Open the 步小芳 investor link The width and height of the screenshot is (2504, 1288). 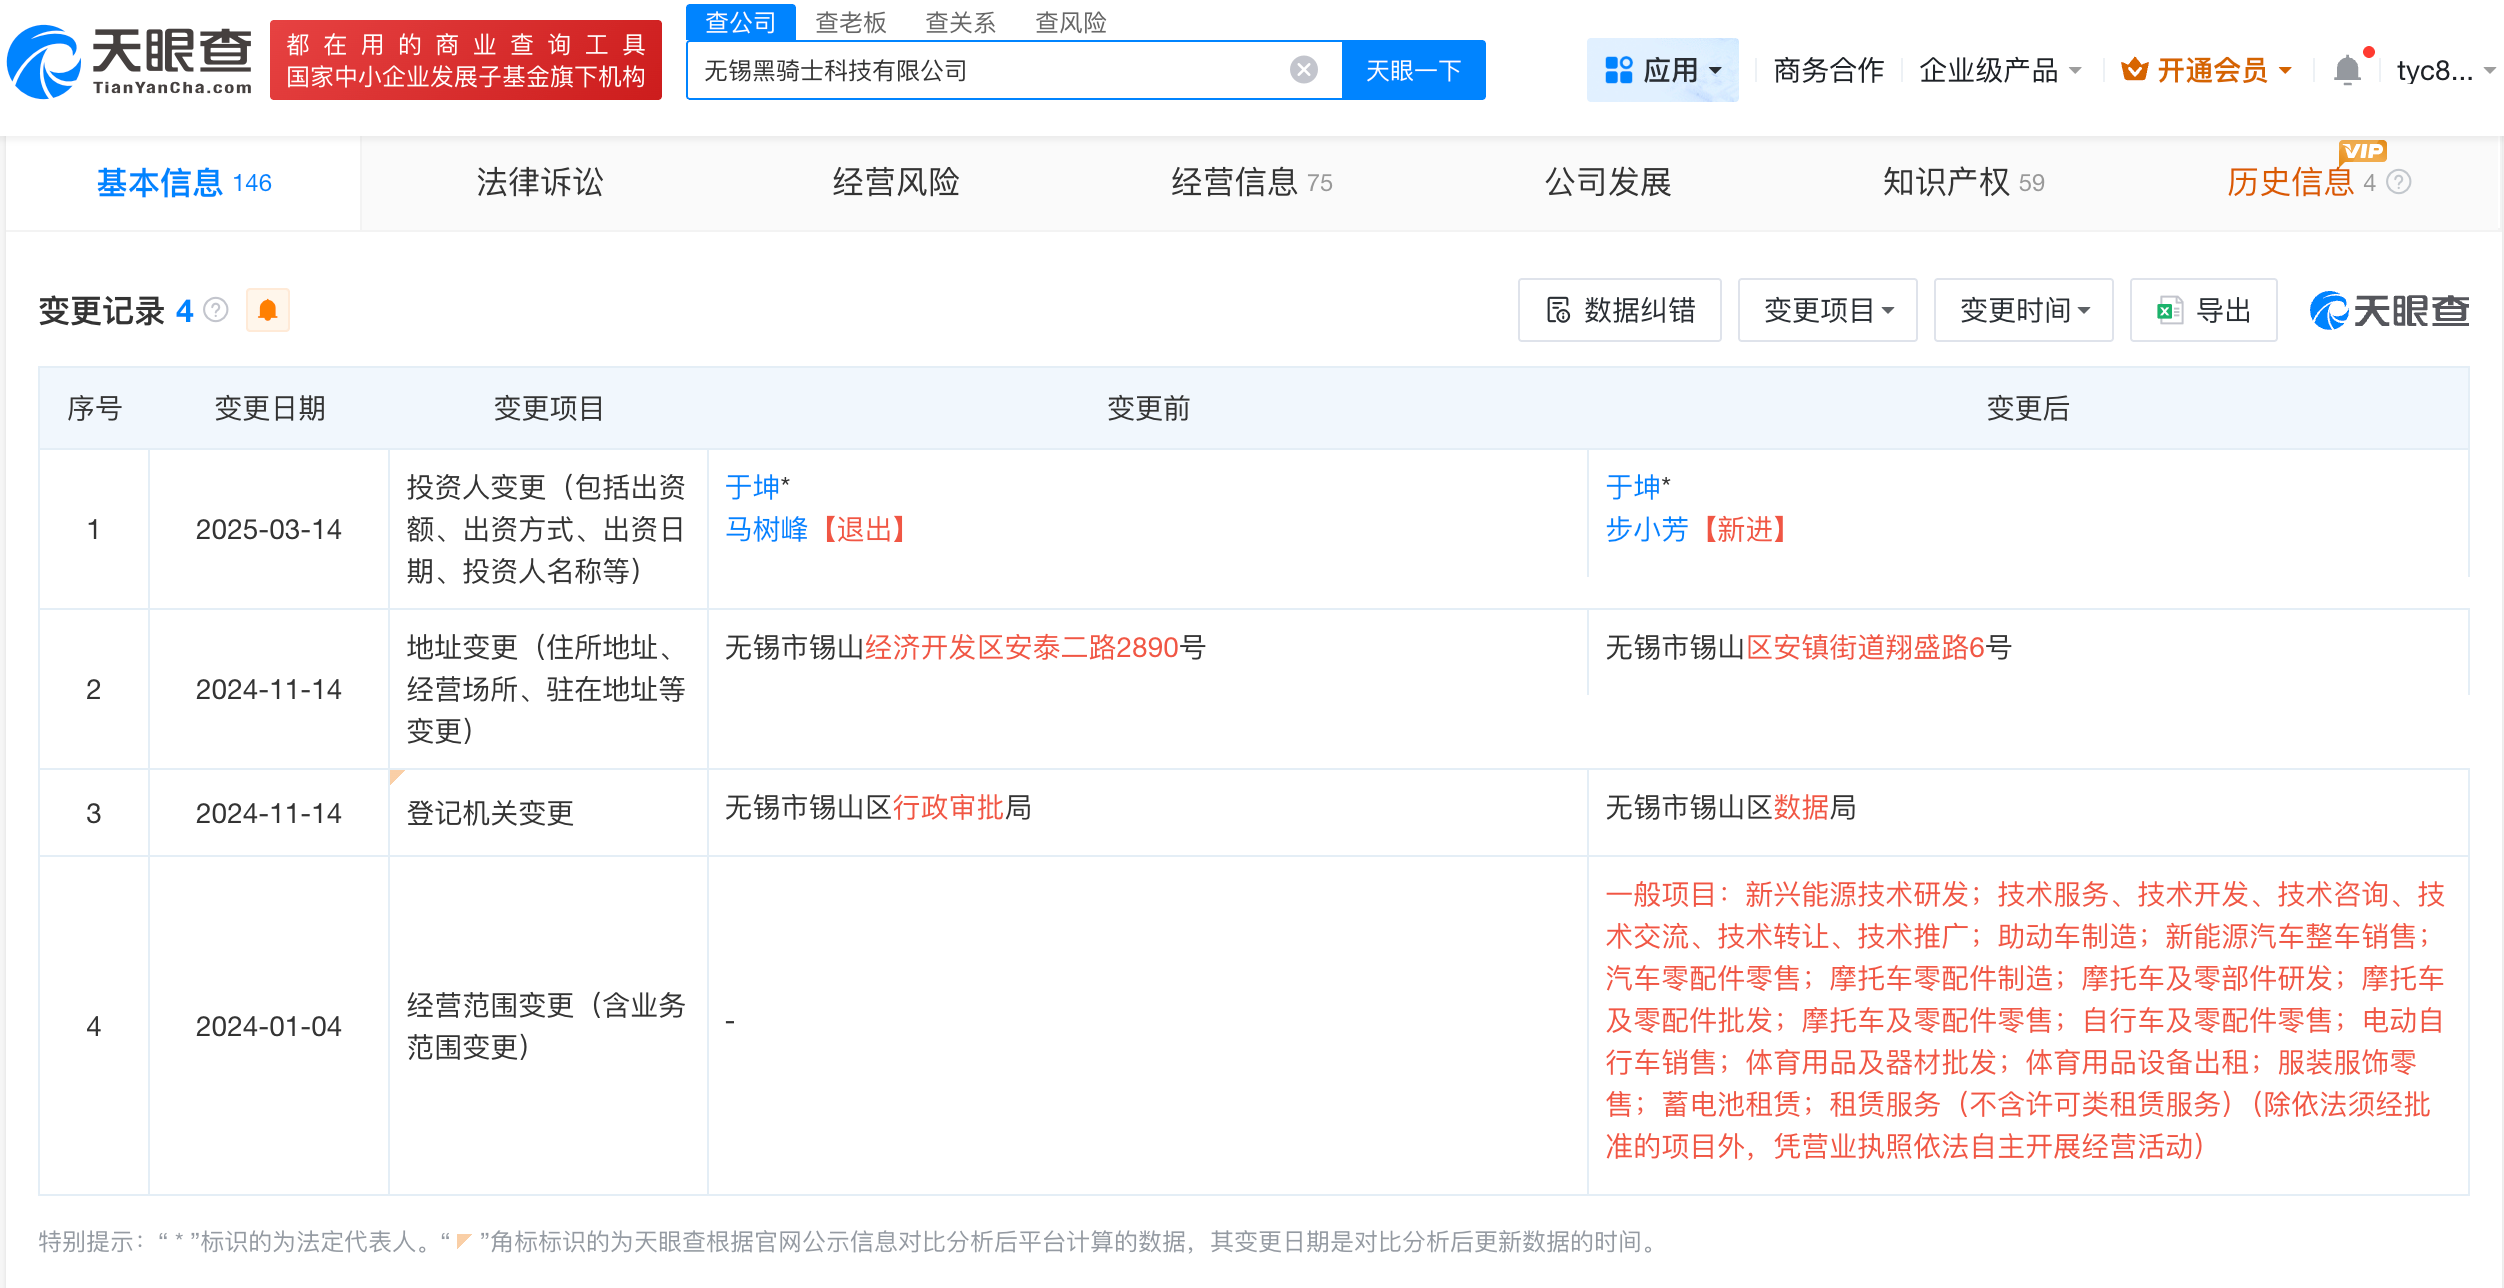pyautogui.click(x=1646, y=530)
